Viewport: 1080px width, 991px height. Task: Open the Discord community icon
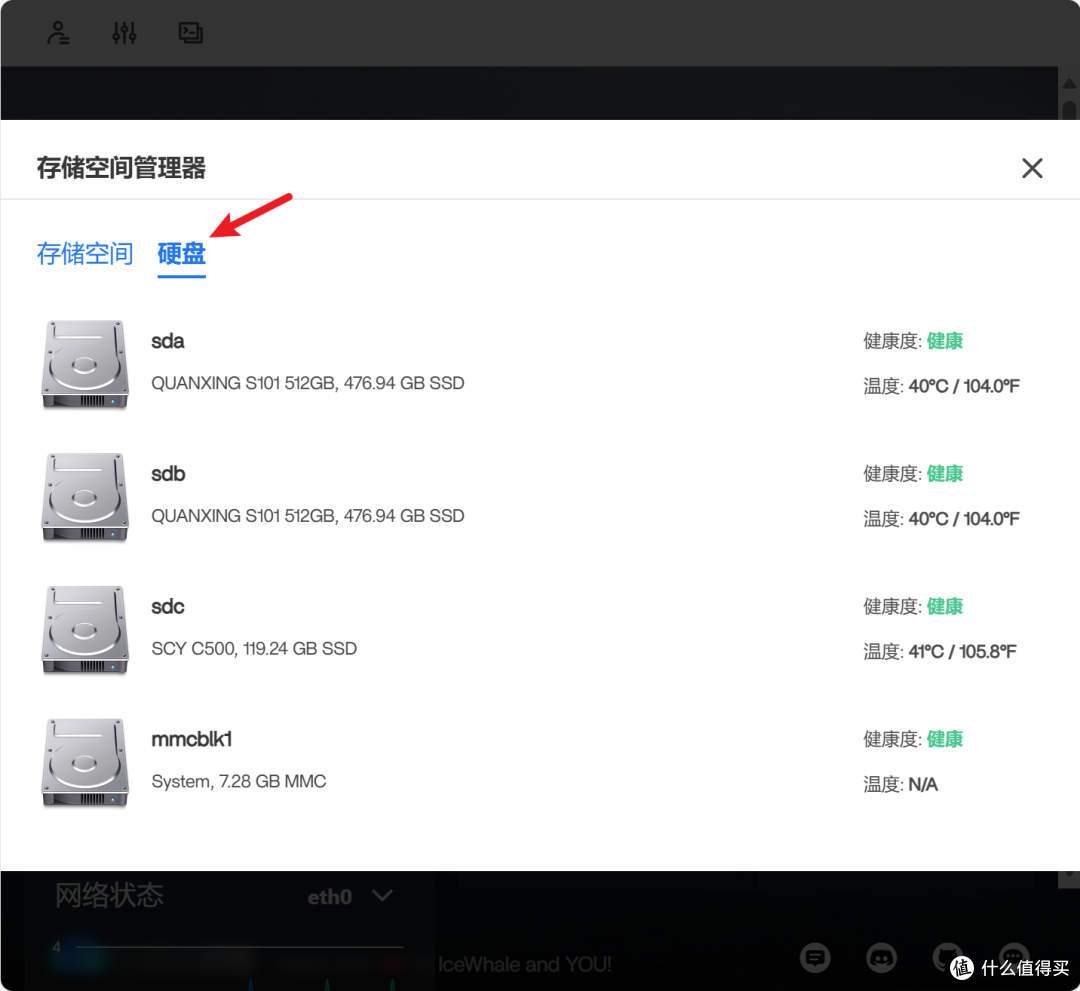pos(881,958)
